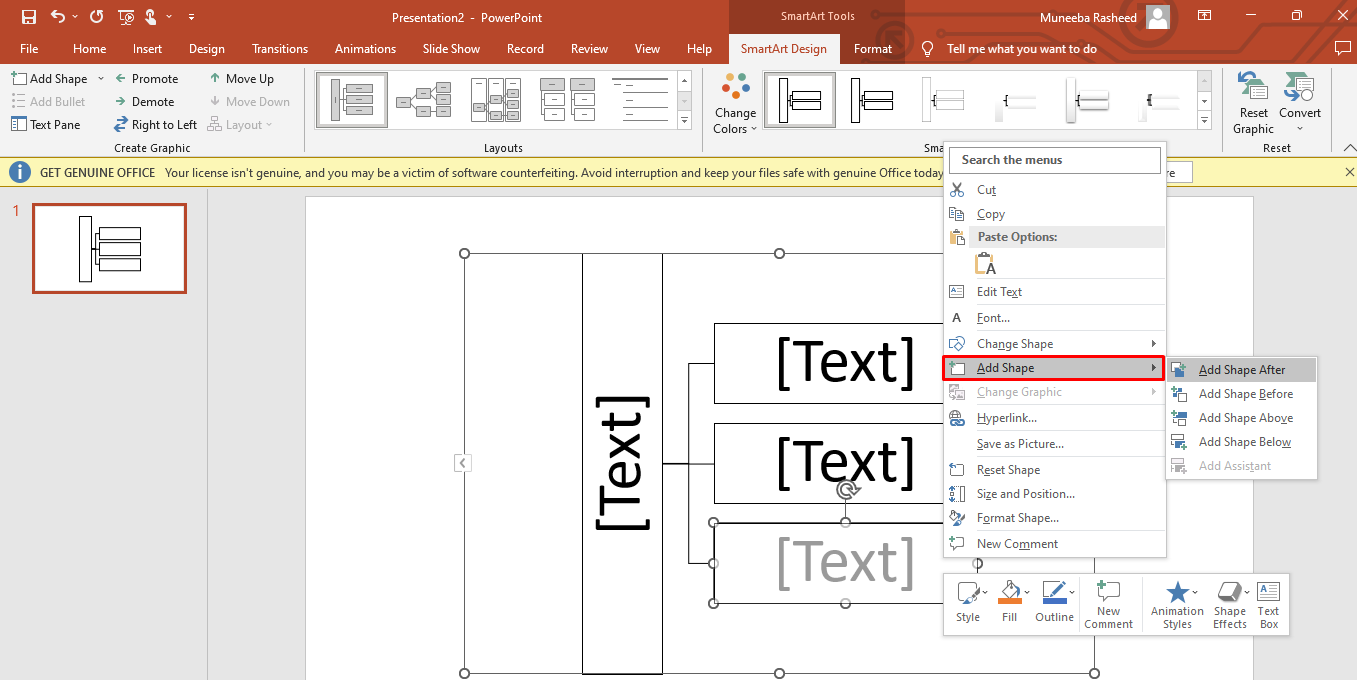The image size is (1357, 680).
Task: Expand Change Shape submenu
Action: (1055, 343)
